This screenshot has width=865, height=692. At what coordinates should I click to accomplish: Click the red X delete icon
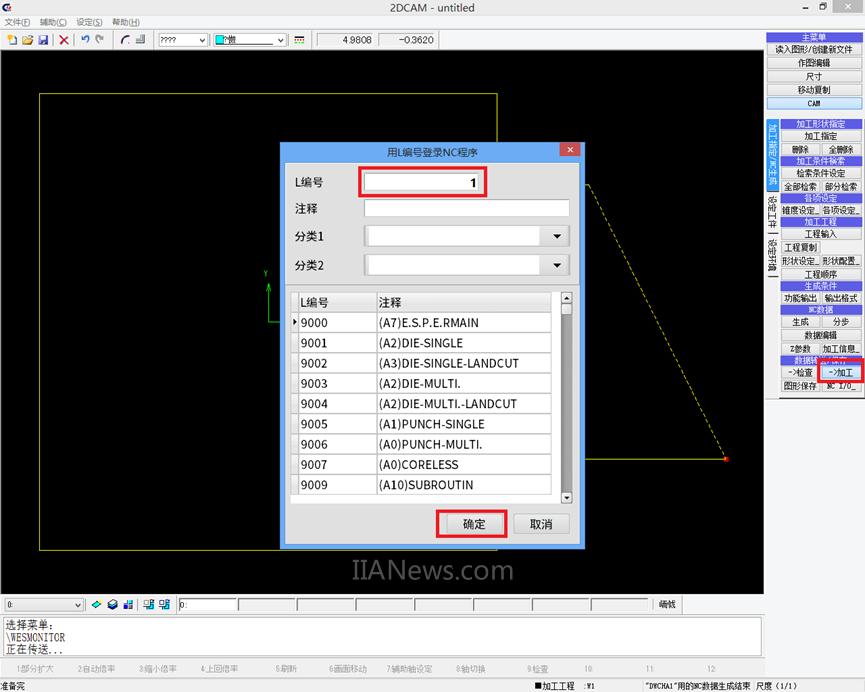(x=64, y=40)
